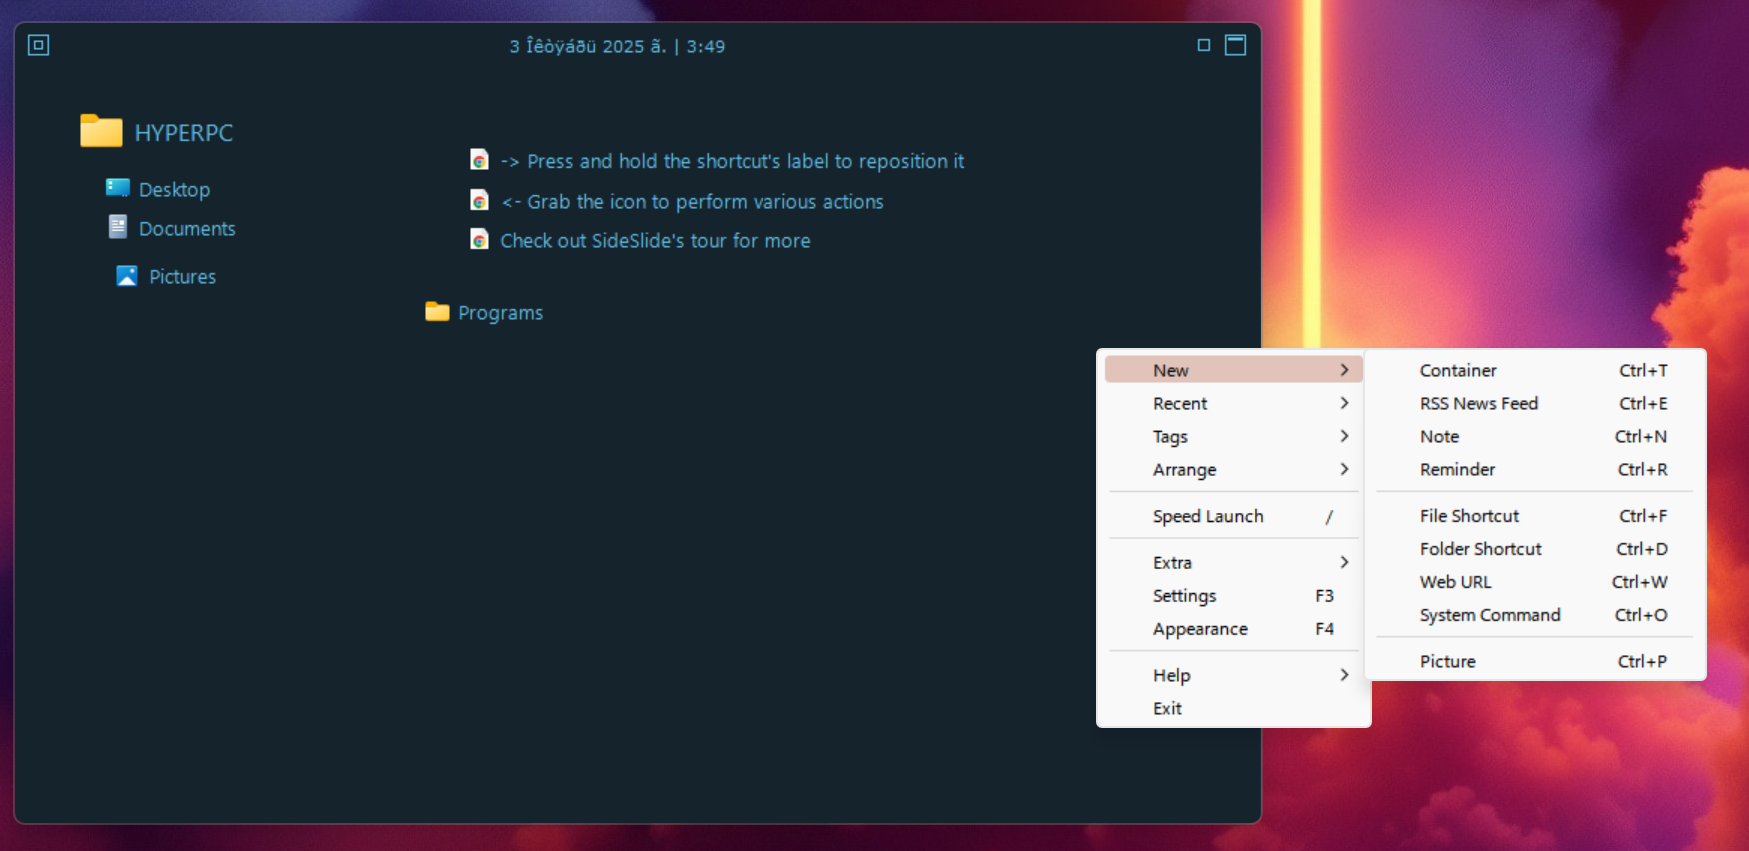Click the Pictures shortcut icon
1749x851 pixels.
point(127,276)
